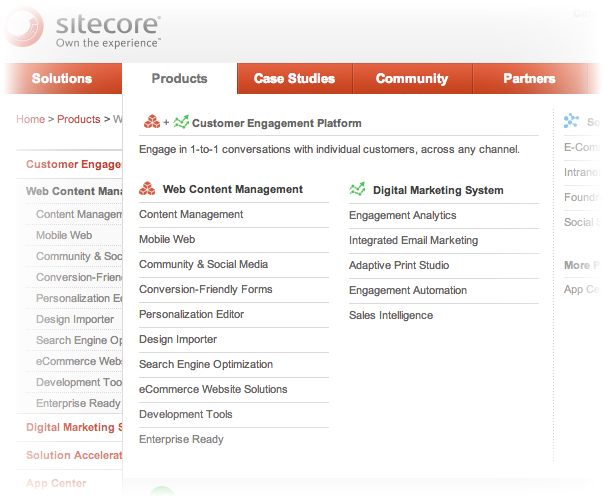
Task: Open the Partners navigation tab
Action: click(529, 79)
